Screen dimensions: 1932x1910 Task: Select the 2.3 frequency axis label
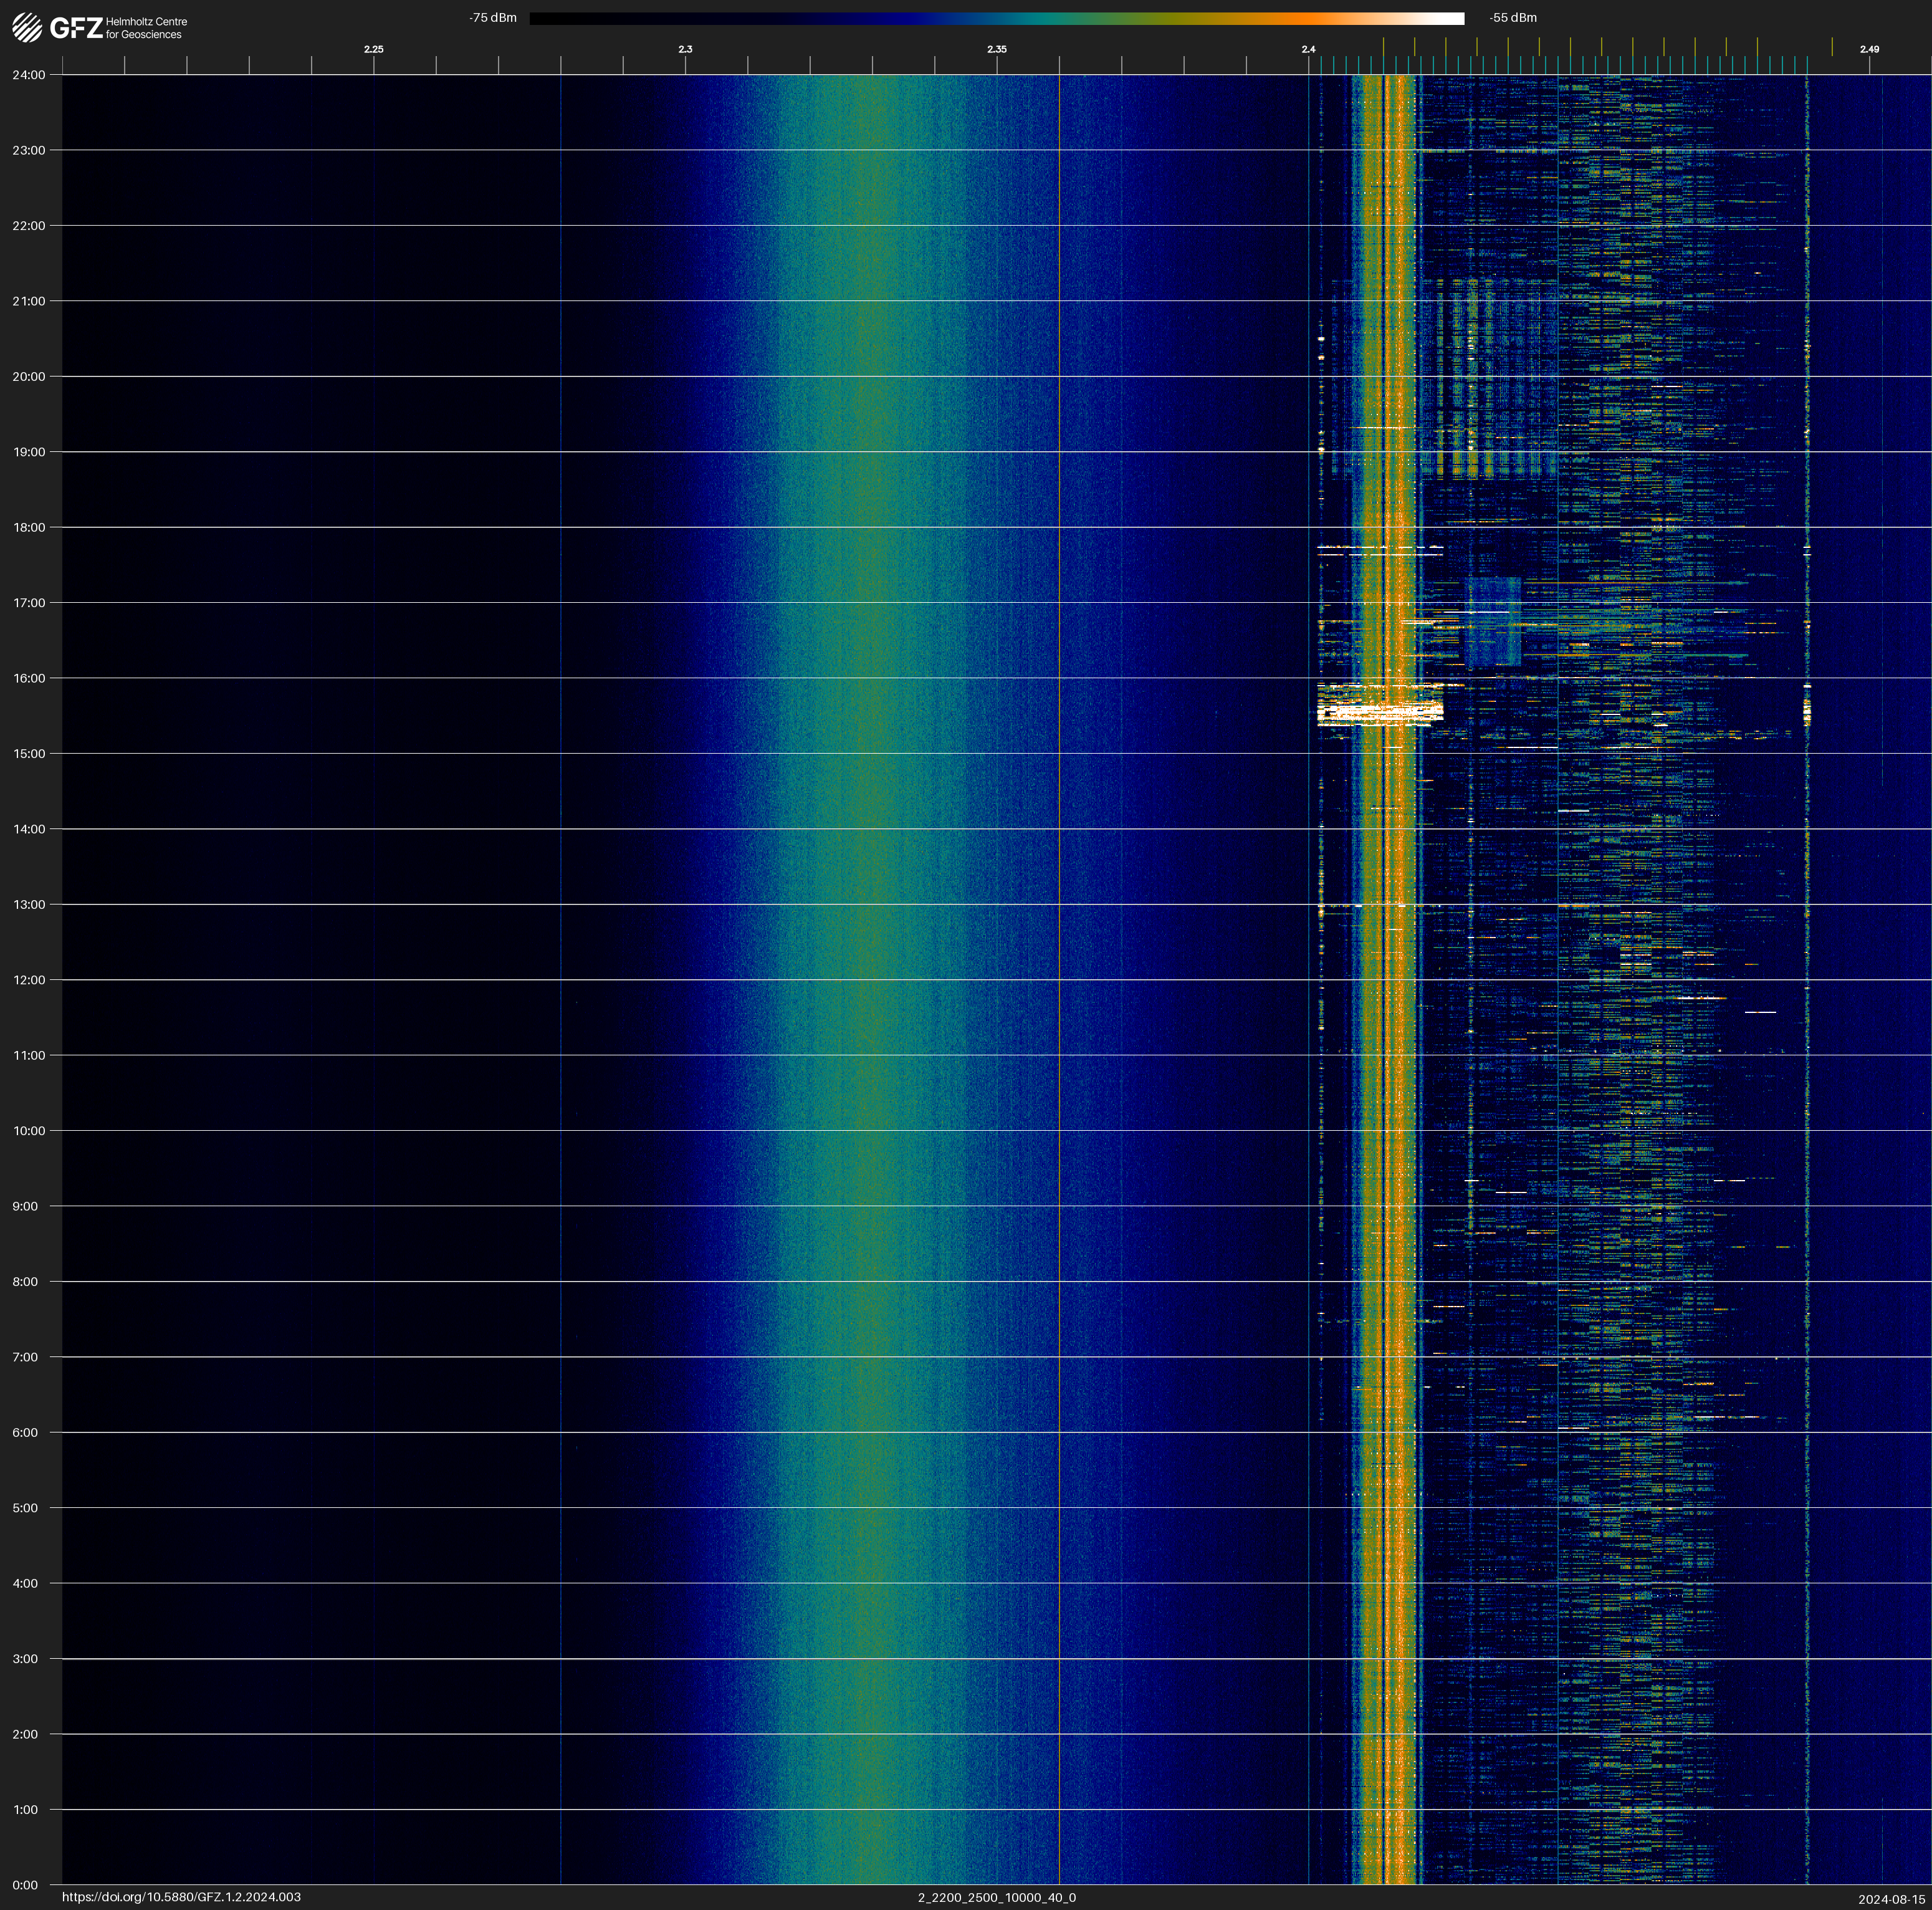[685, 49]
